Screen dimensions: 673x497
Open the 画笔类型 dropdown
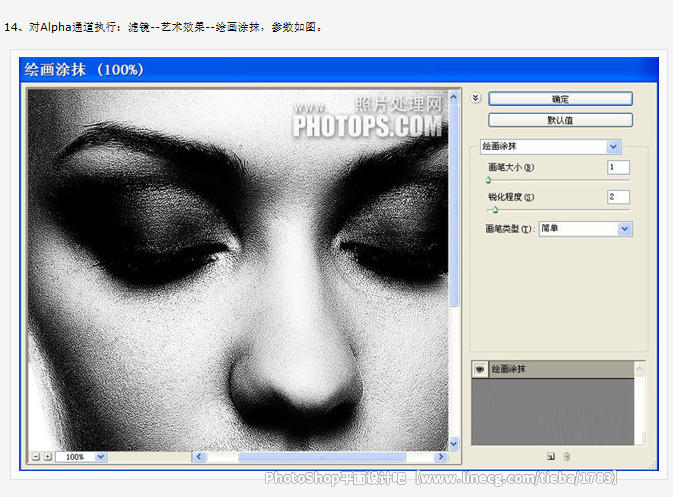coord(585,229)
